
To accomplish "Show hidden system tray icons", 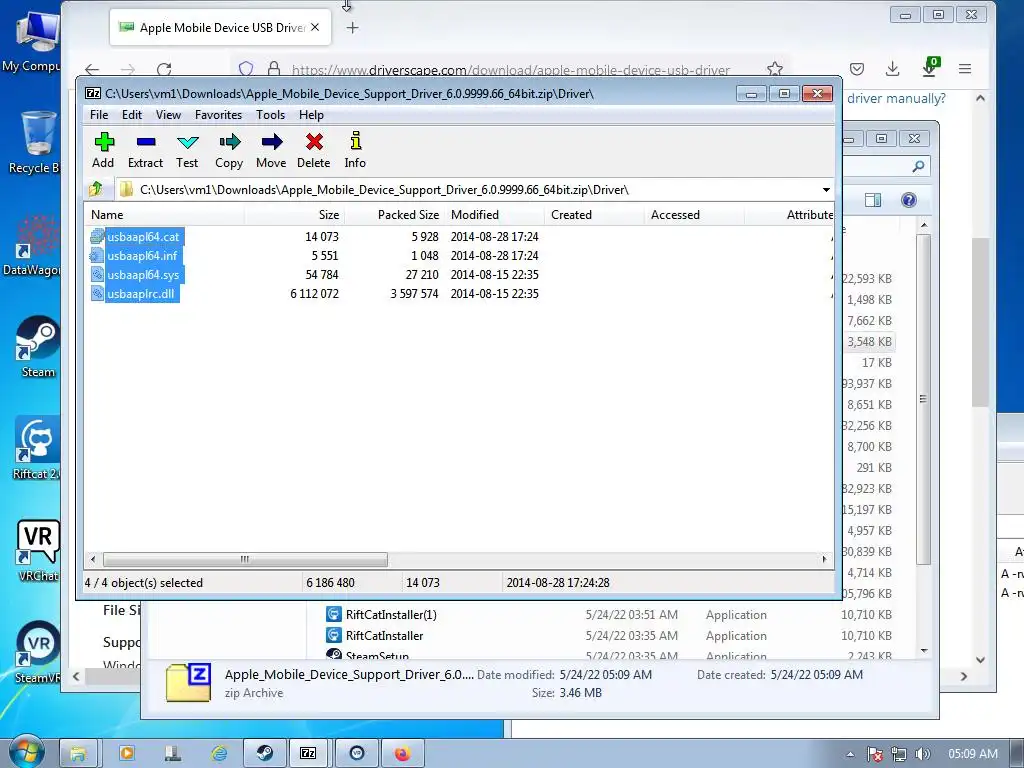I will pos(850,754).
